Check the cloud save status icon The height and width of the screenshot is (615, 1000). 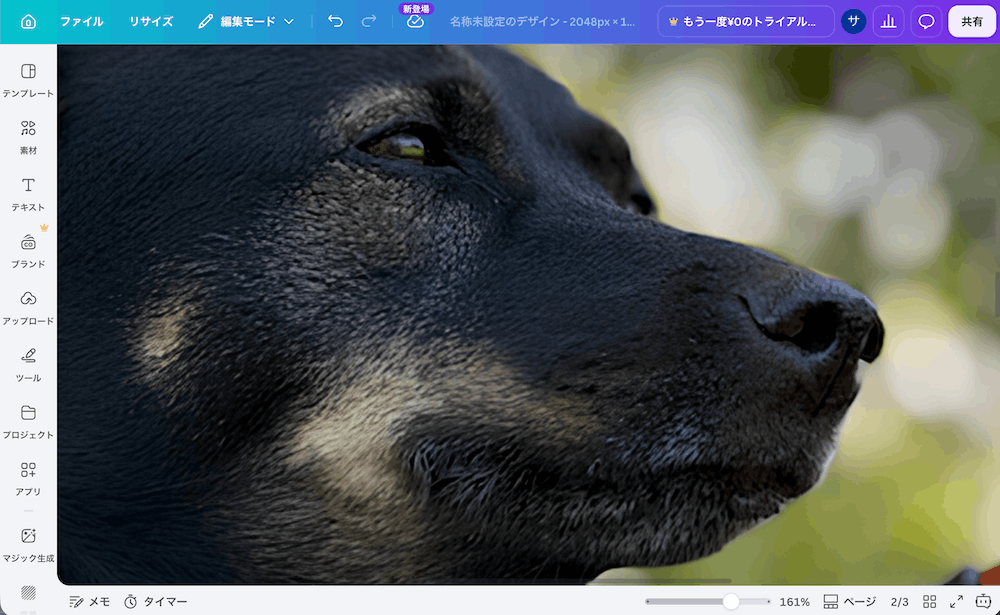[415, 22]
